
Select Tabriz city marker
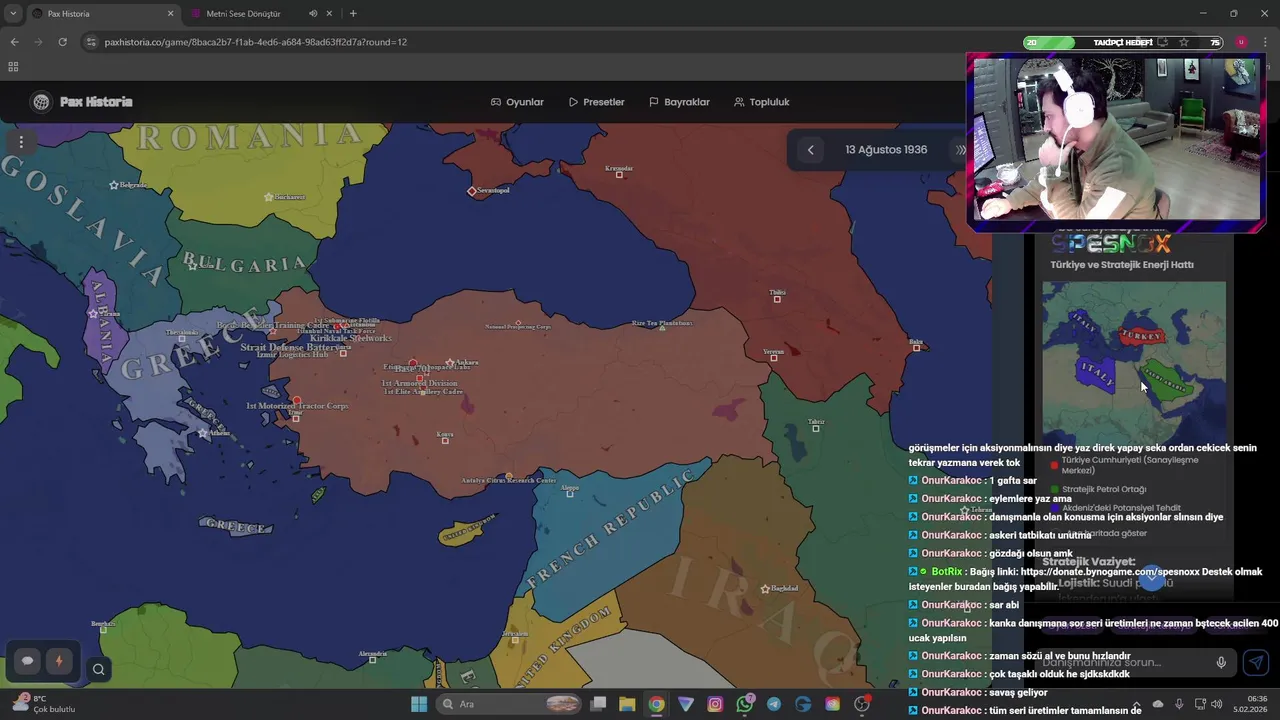point(816,428)
